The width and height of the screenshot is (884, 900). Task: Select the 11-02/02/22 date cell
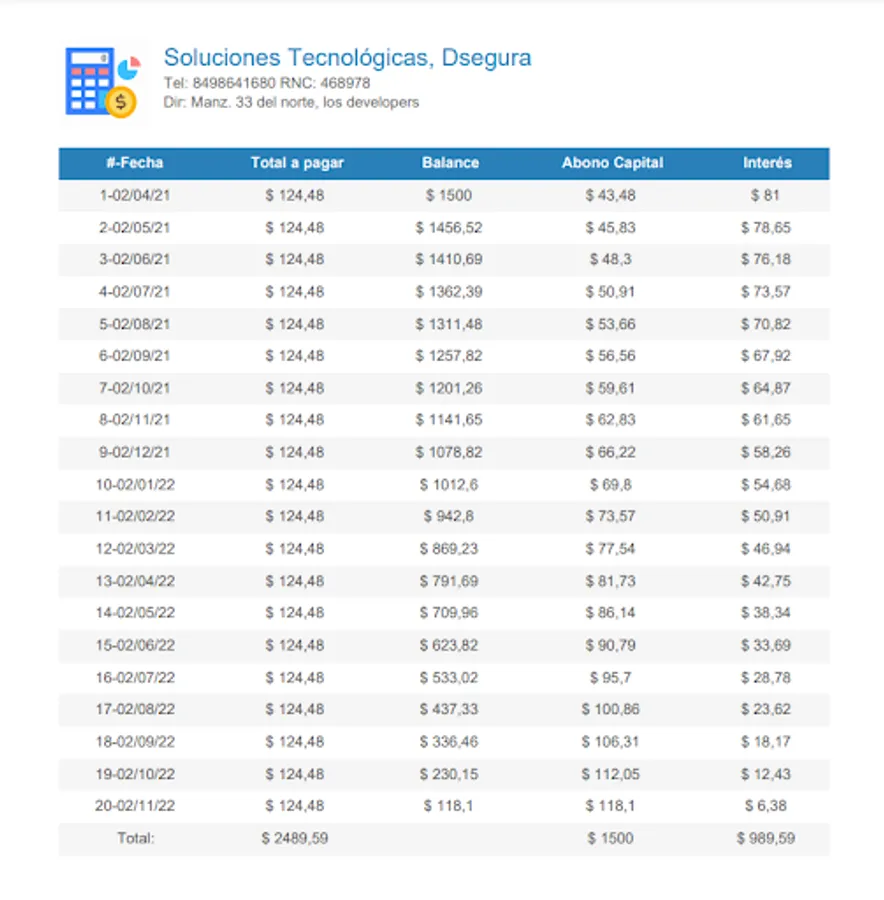(x=135, y=517)
